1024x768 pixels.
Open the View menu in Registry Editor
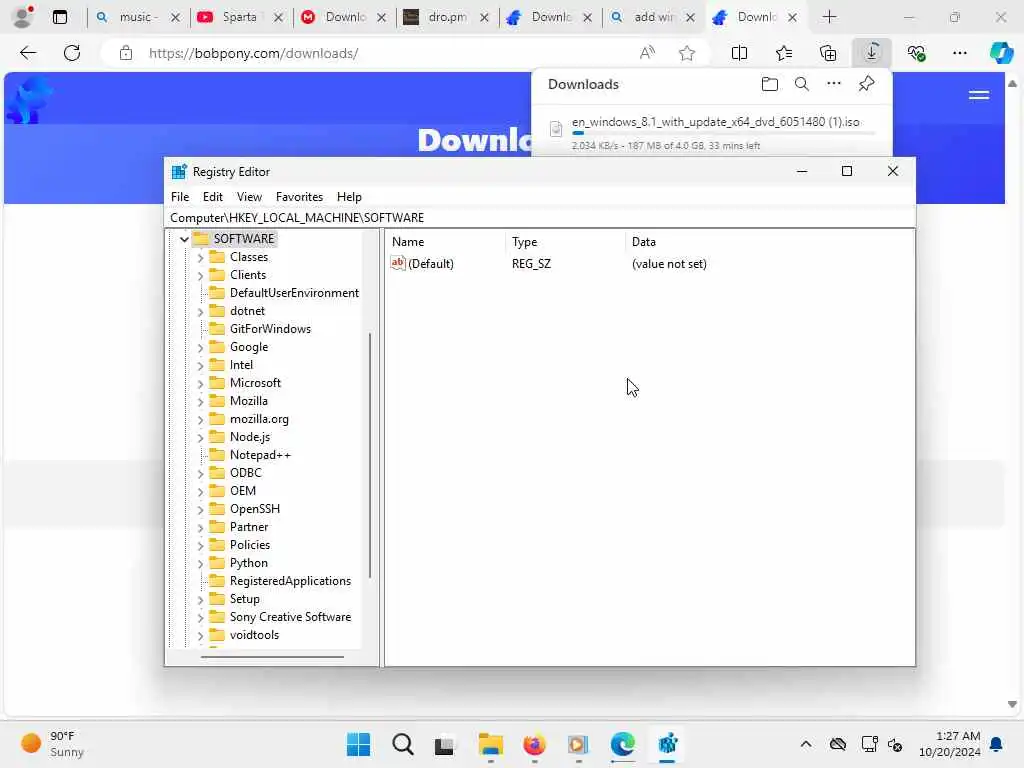(249, 197)
